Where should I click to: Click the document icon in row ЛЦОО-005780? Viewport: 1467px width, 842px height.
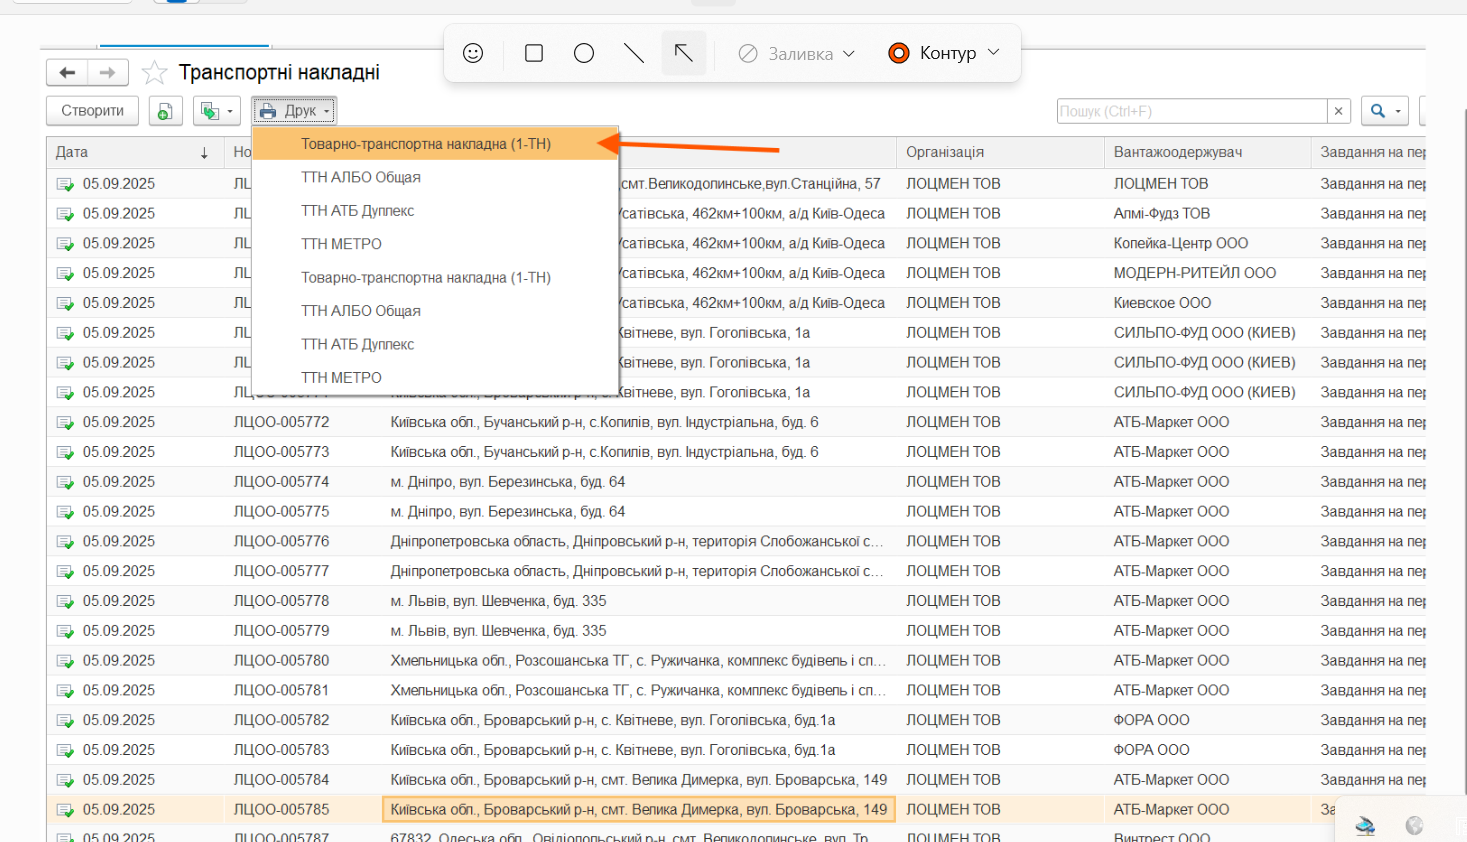tap(65, 661)
